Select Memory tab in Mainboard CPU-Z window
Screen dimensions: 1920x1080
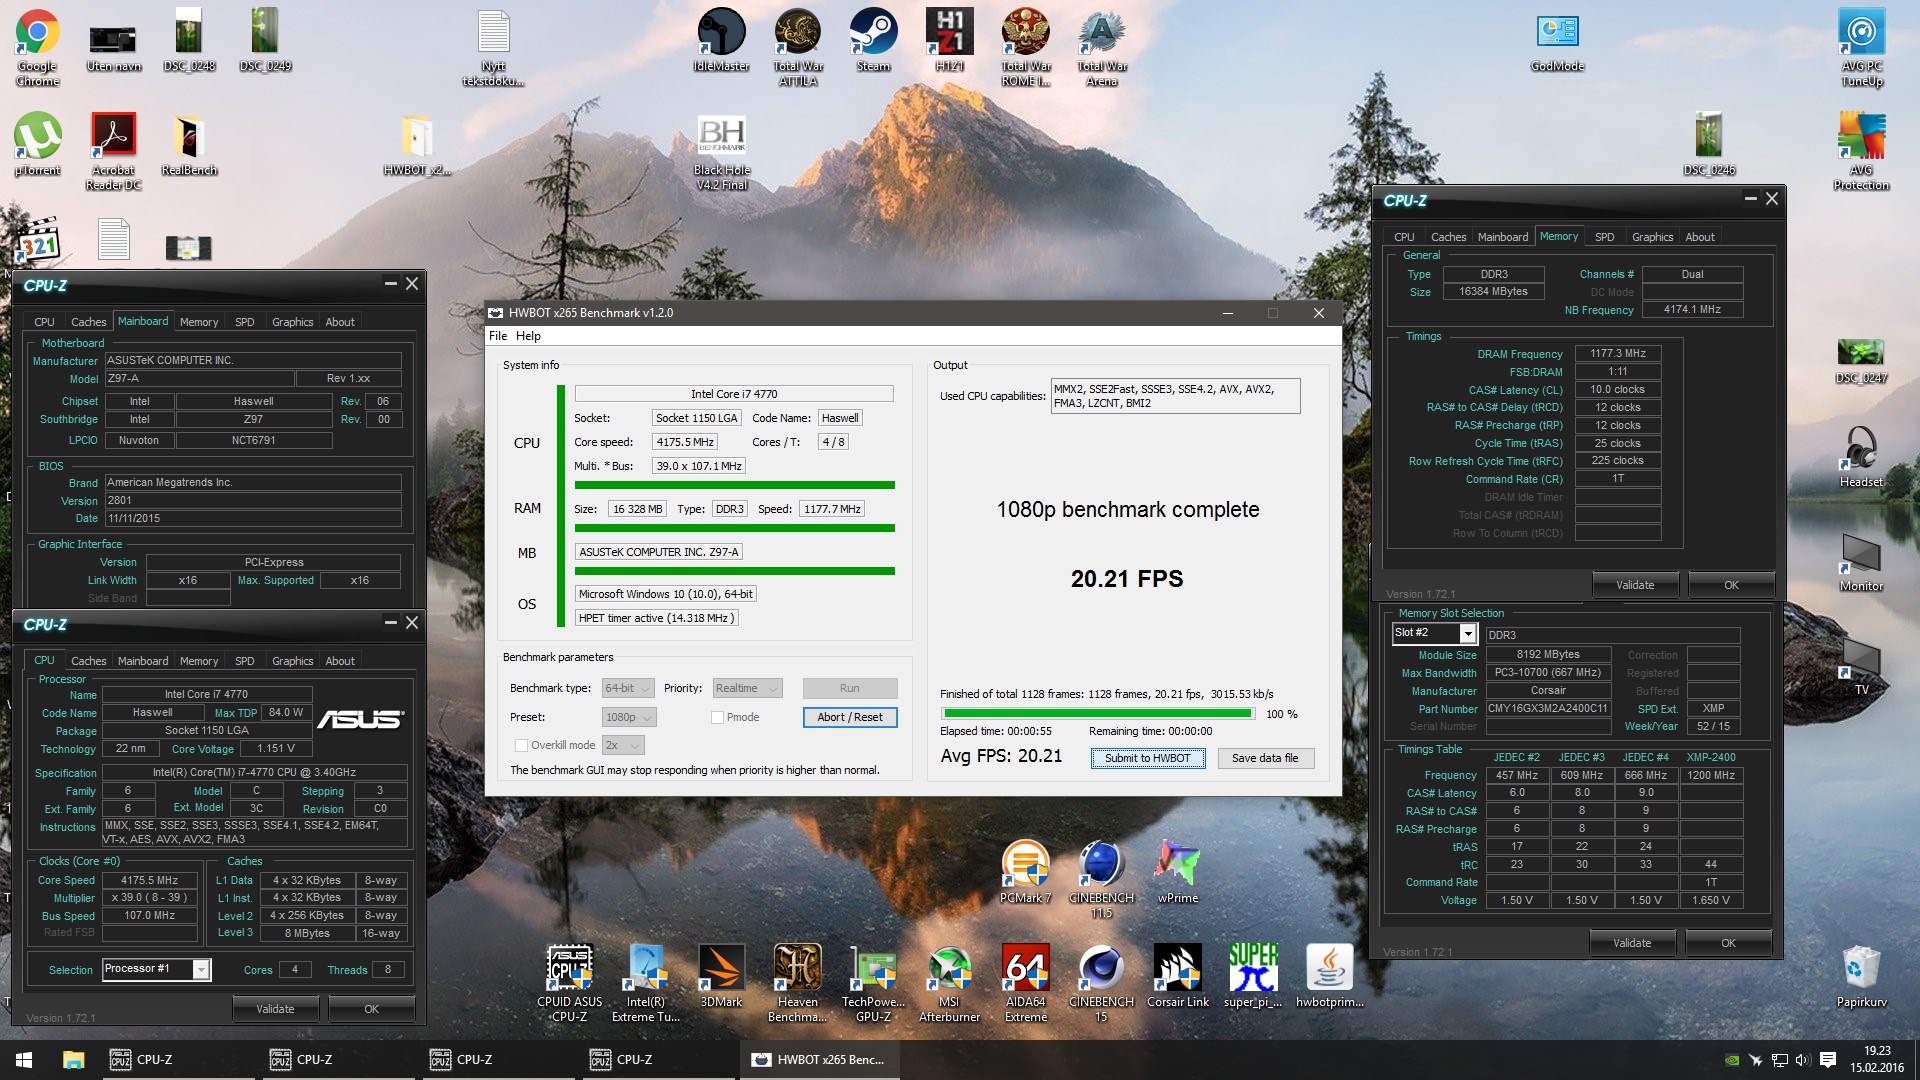(198, 322)
